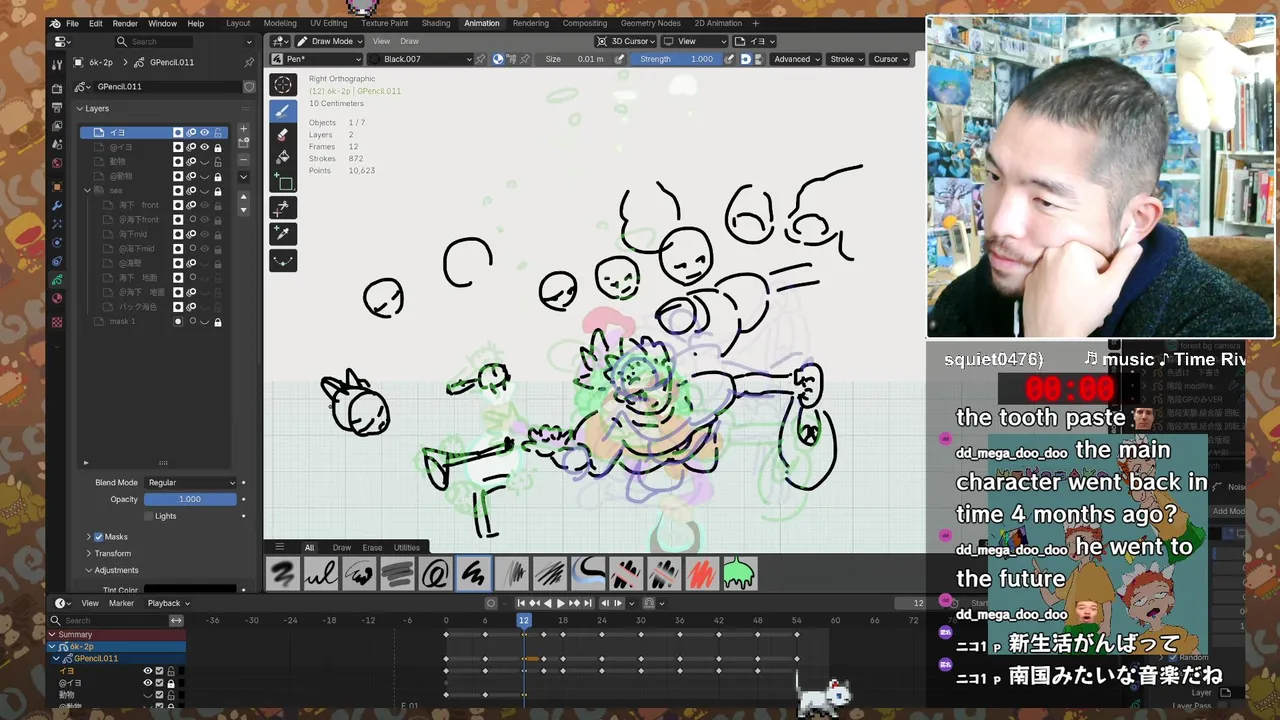
Task: Open the Modifiers wrench properties tab
Action: 57,205
